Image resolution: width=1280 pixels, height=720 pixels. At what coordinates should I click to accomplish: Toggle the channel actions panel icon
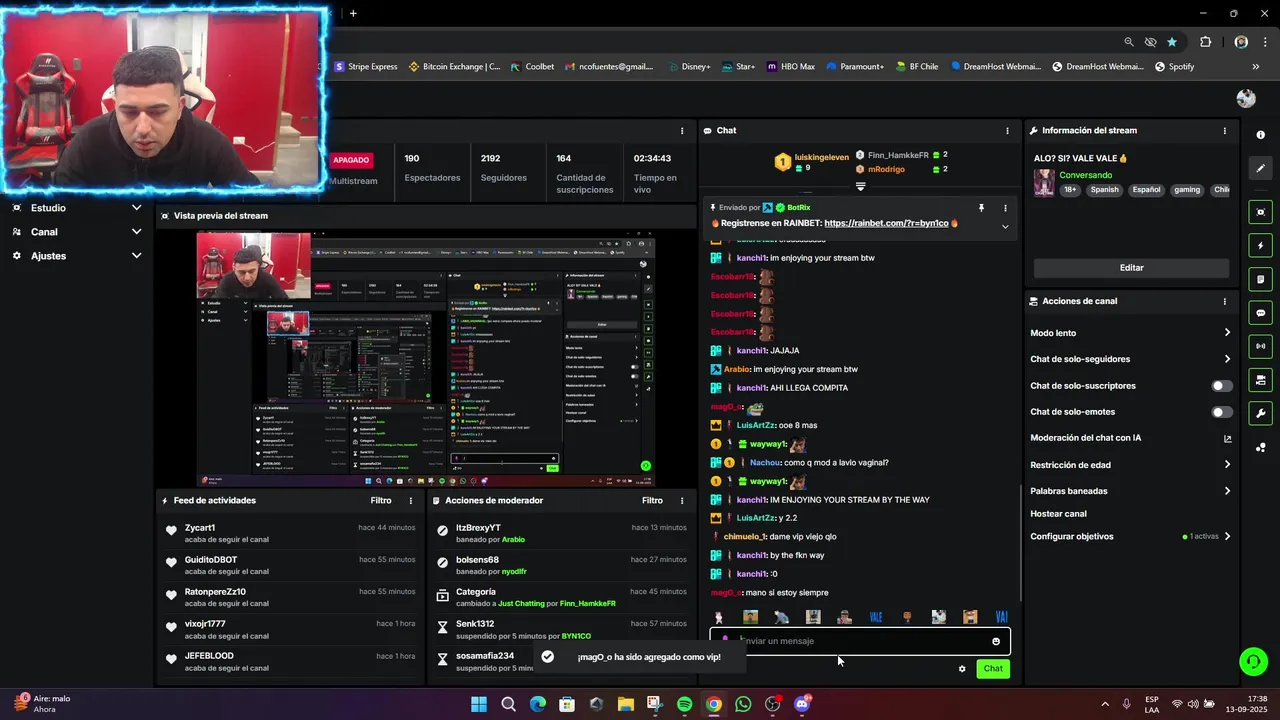point(1261,380)
